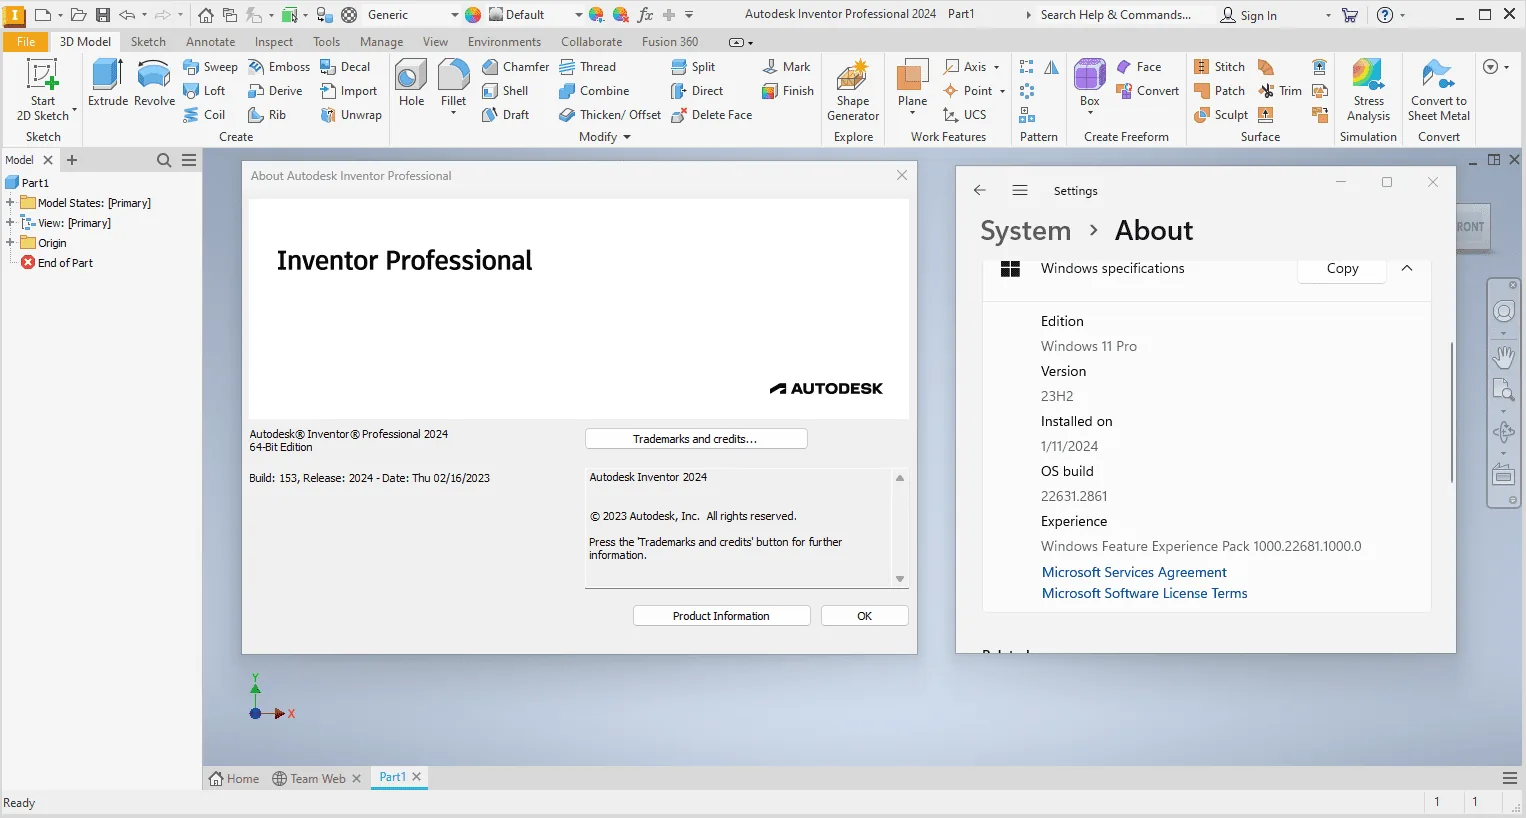The image size is (1526, 818).
Task: Open the Inspect tab
Action: pos(274,42)
